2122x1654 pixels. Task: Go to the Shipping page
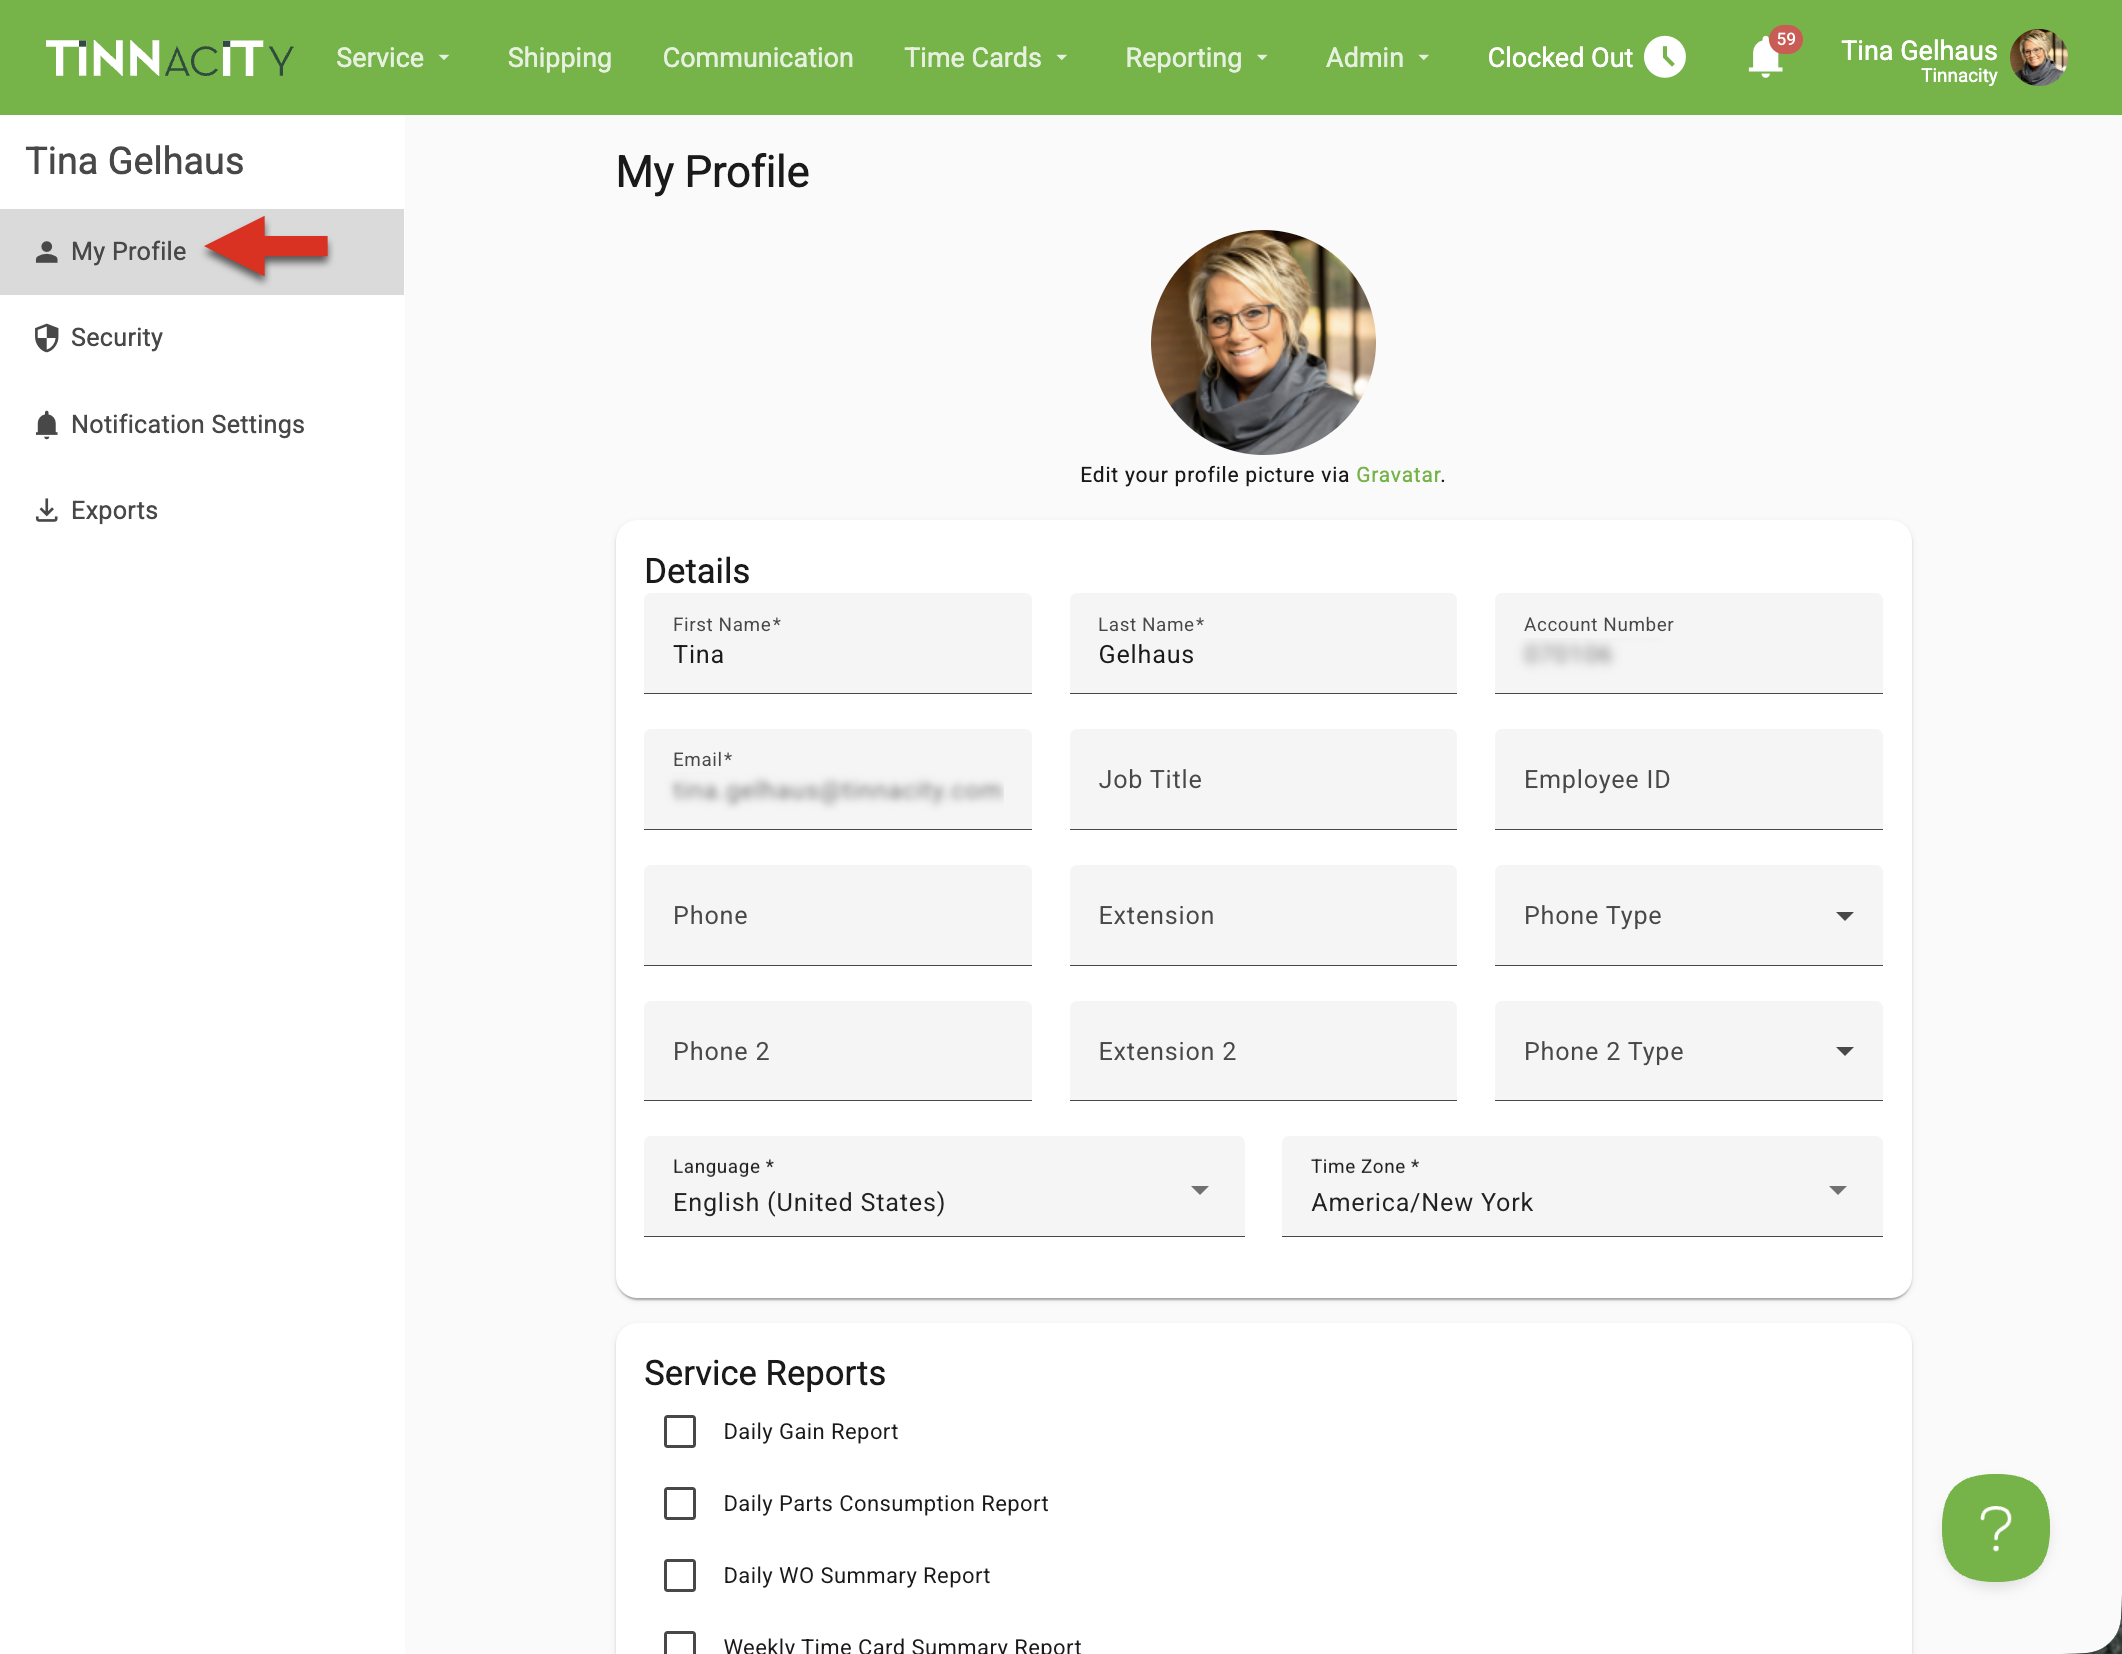pyautogui.click(x=559, y=58)
